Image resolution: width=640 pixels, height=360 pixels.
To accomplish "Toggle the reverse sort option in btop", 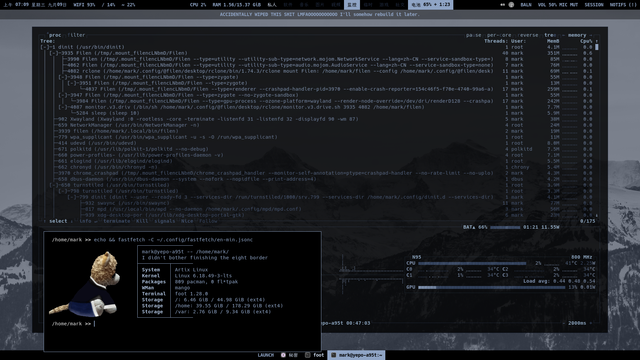I will point(528,35).
